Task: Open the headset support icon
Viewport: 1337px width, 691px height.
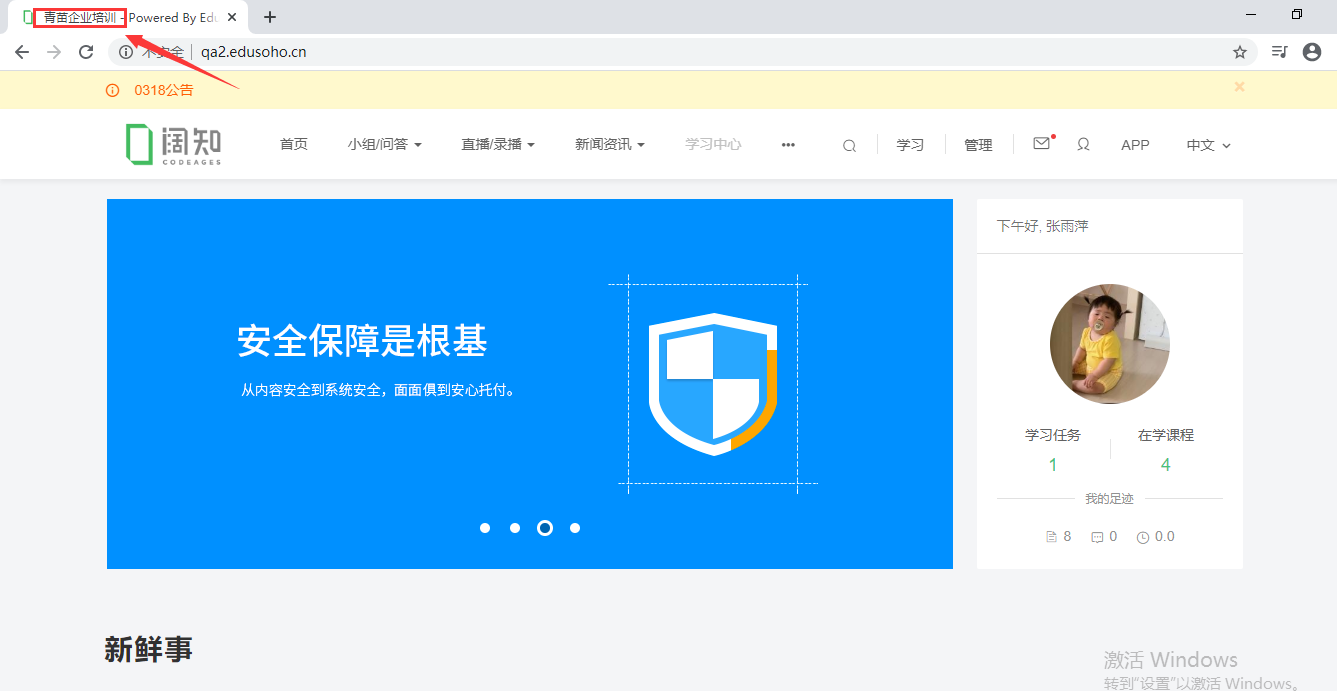Action: coord(1083,144)
